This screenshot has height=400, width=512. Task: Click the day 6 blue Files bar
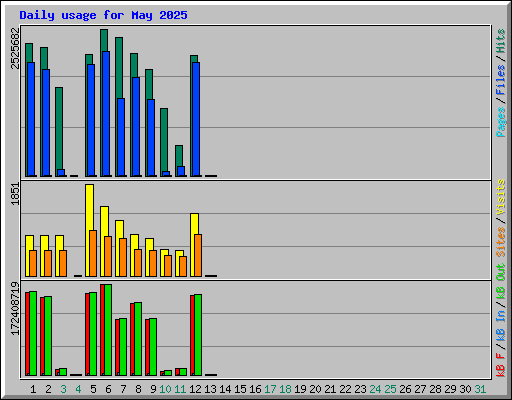tap(106, 114)
